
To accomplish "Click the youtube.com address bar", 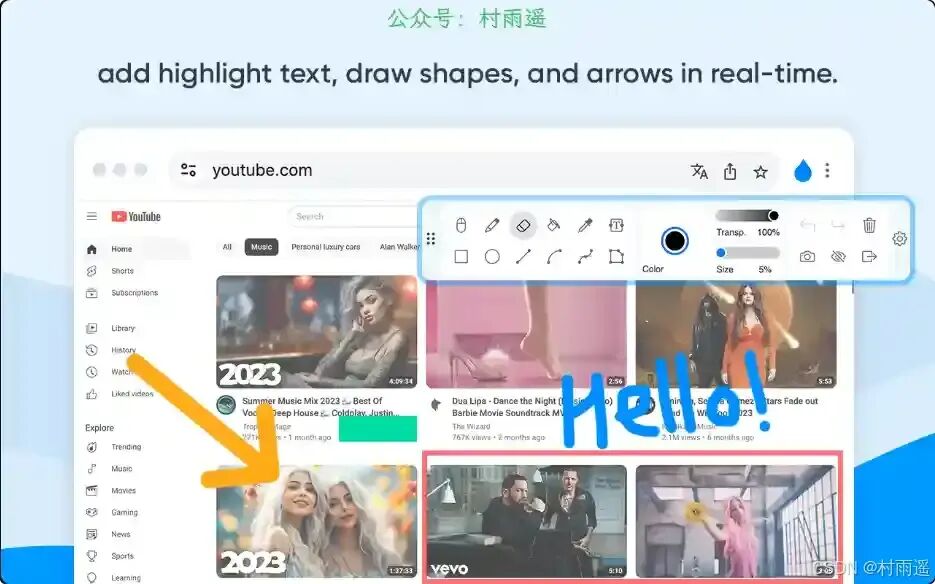I will coord(474,171).
